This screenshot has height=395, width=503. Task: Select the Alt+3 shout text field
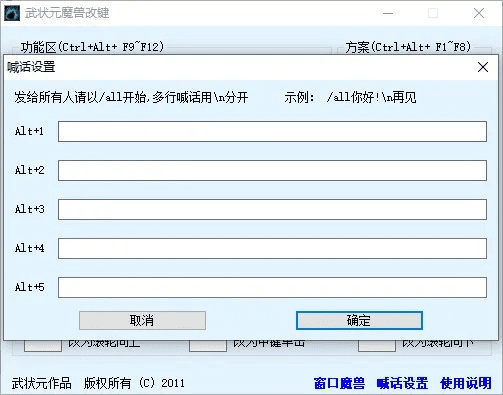pos(272,209)
